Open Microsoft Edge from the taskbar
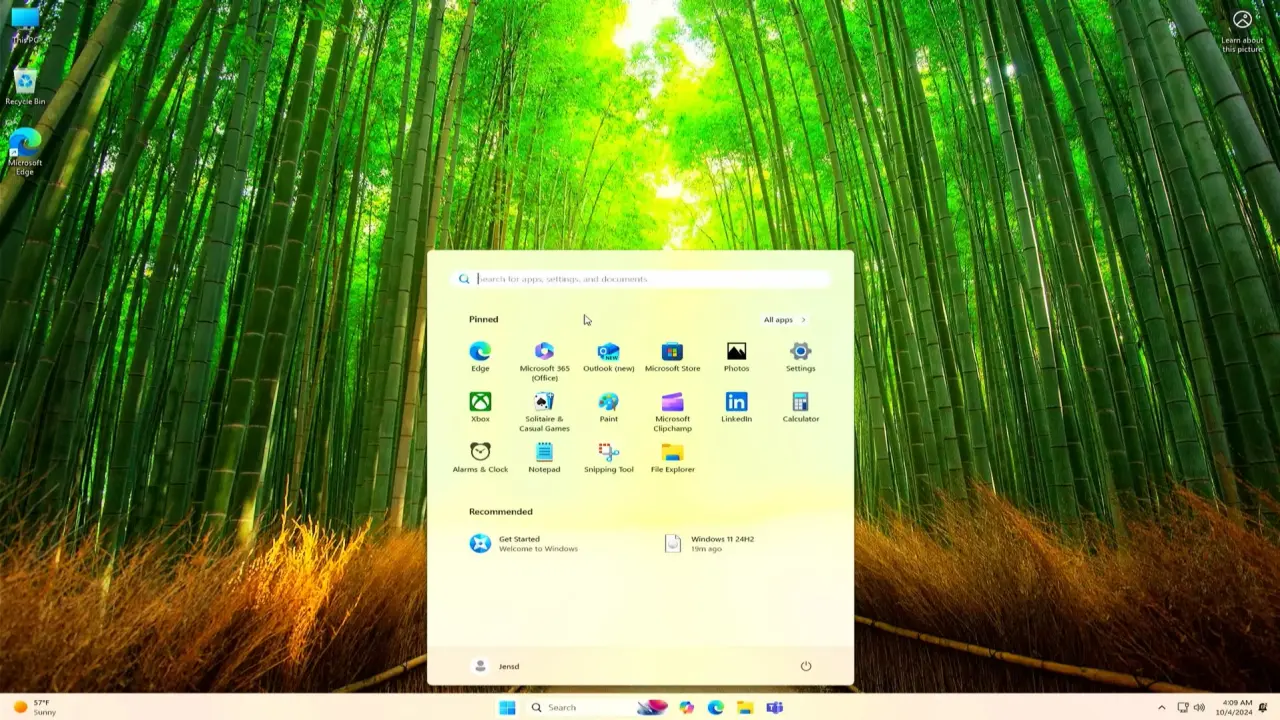This screenshot has width=1280, height=720. click(x=716, y=707)
